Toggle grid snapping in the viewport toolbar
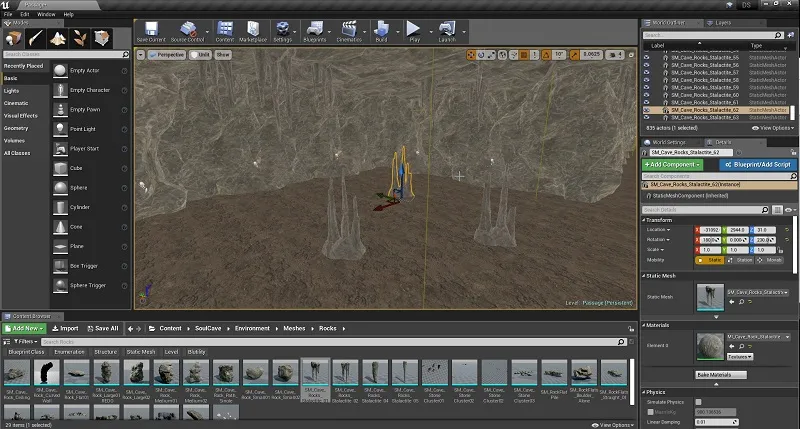800x429 pixels. coord(523,55)
